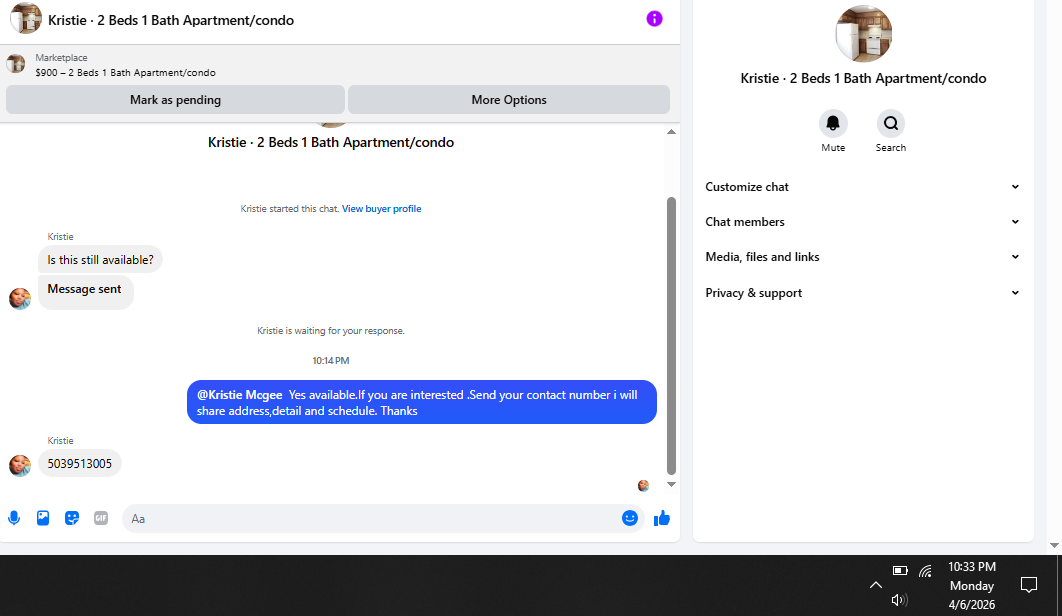
Task: Open emoji picker in message box
Action: click(x=630, y=518)
